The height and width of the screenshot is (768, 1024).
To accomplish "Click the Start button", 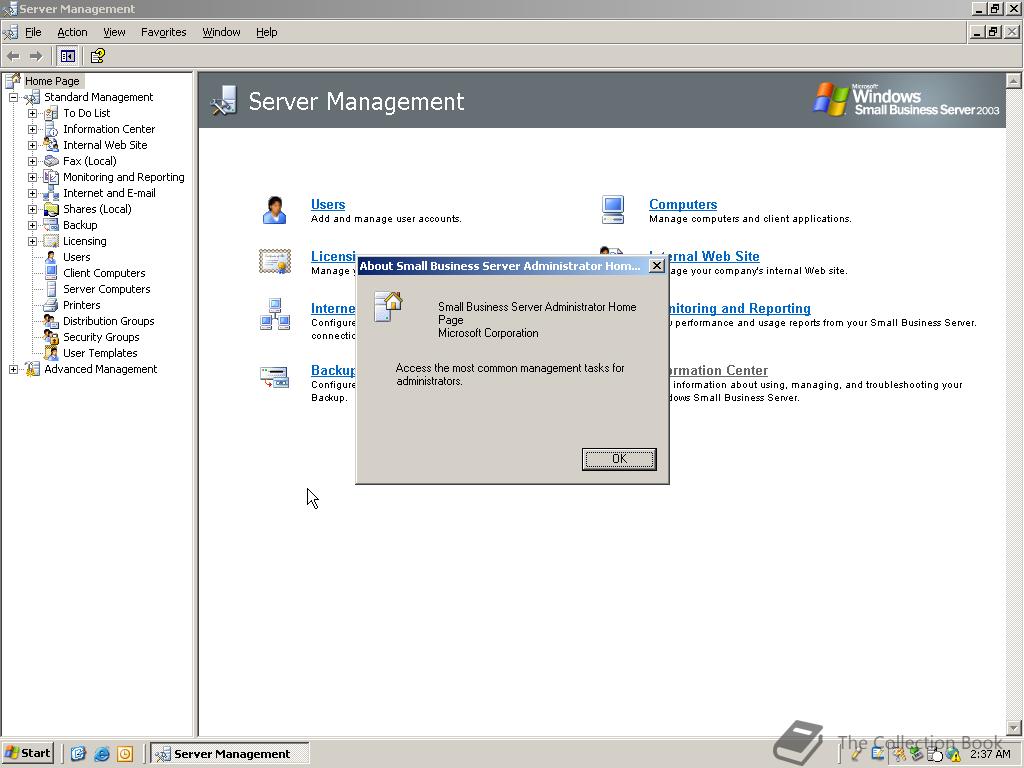I will pyautogui.click(x=27, y=753).
